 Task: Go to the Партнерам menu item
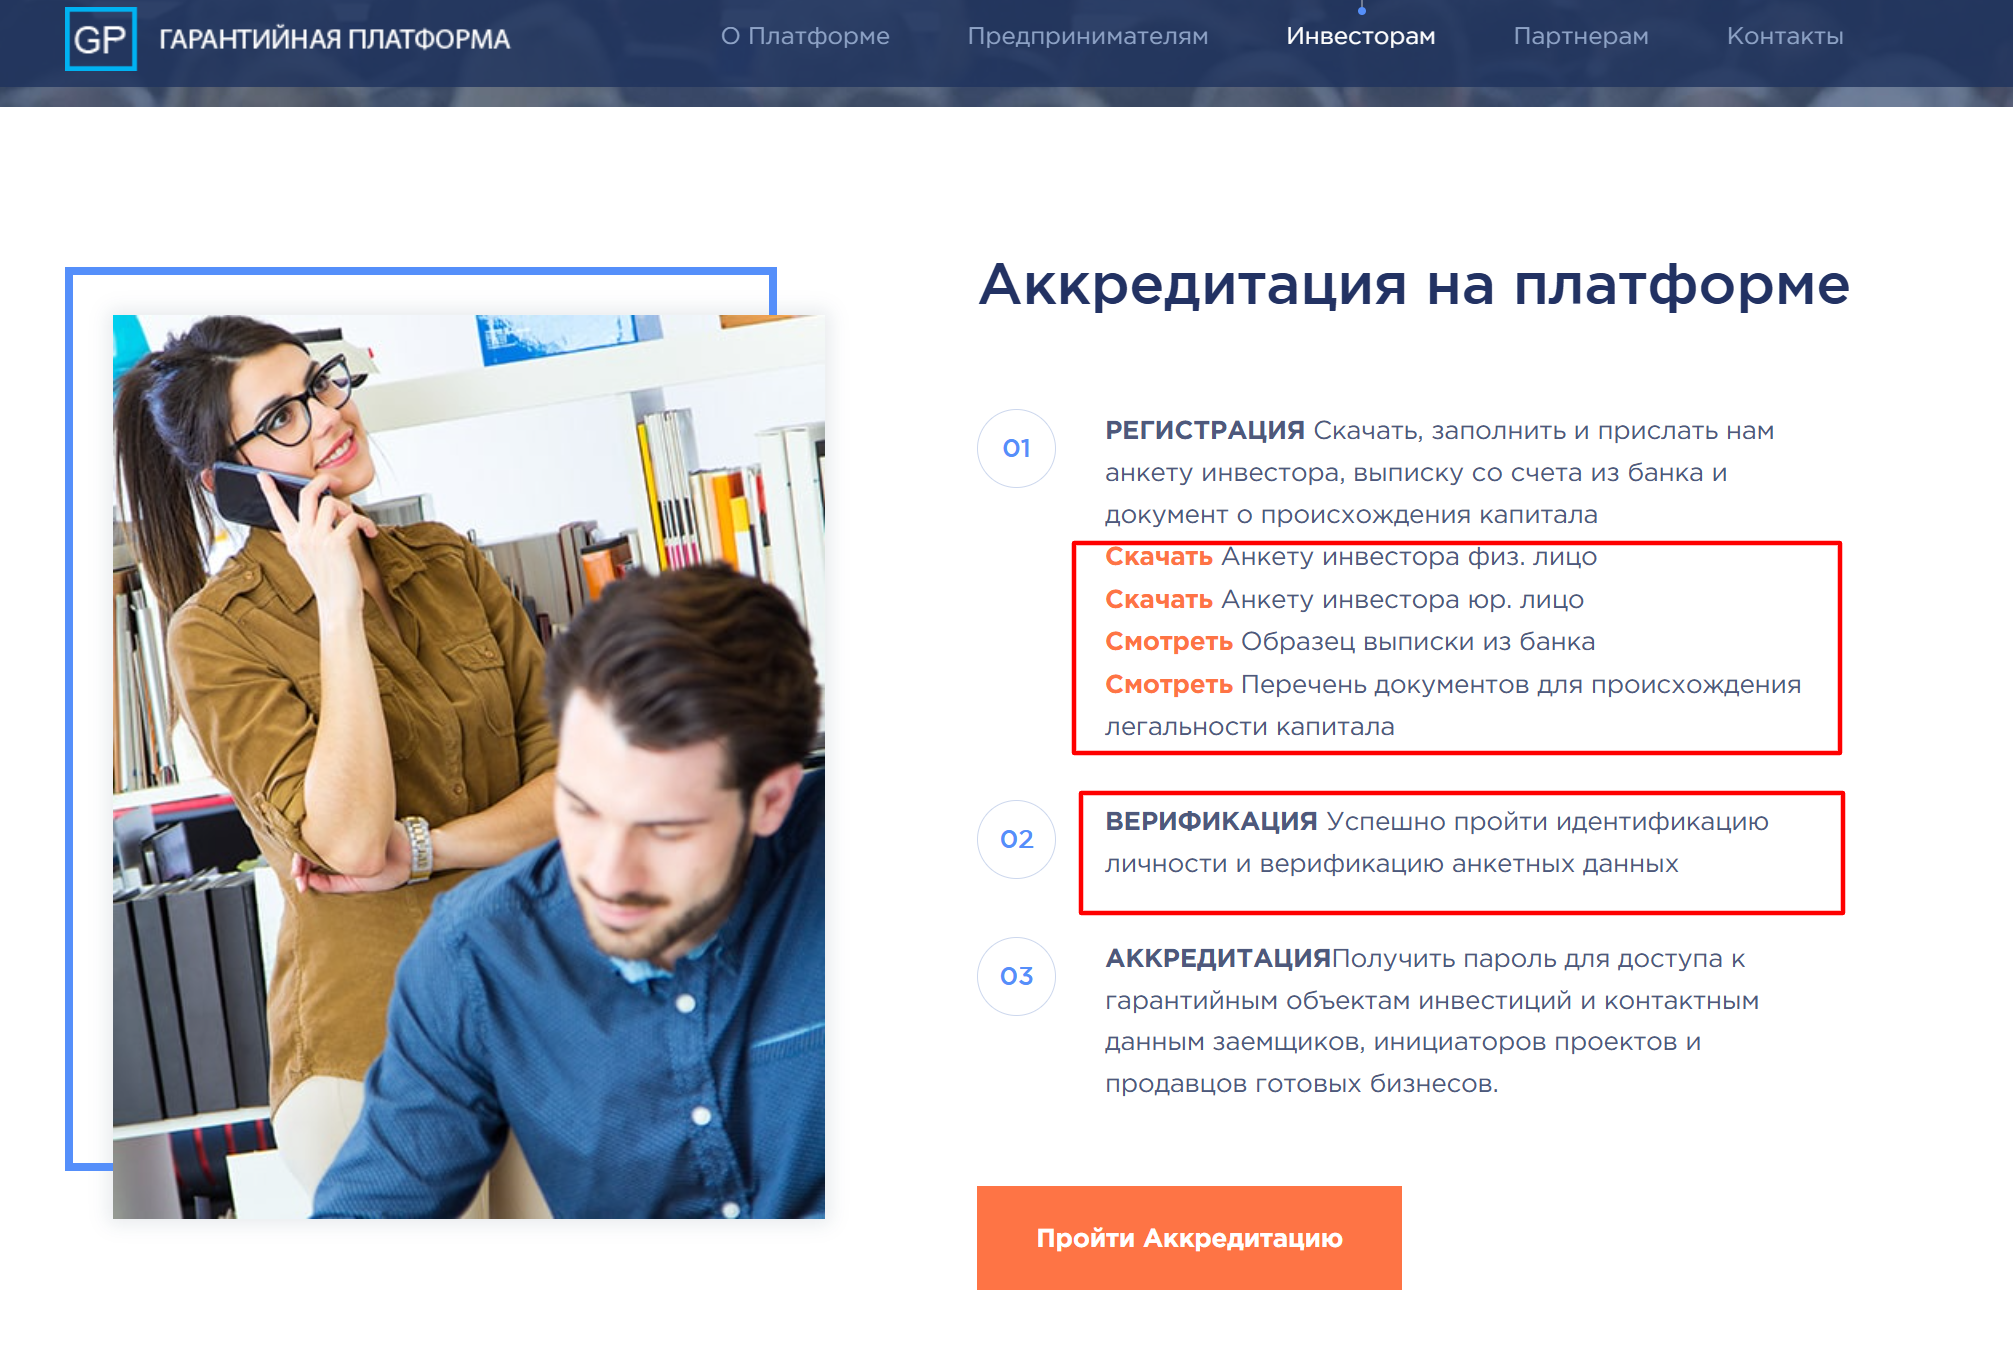tap(1580, 36)
